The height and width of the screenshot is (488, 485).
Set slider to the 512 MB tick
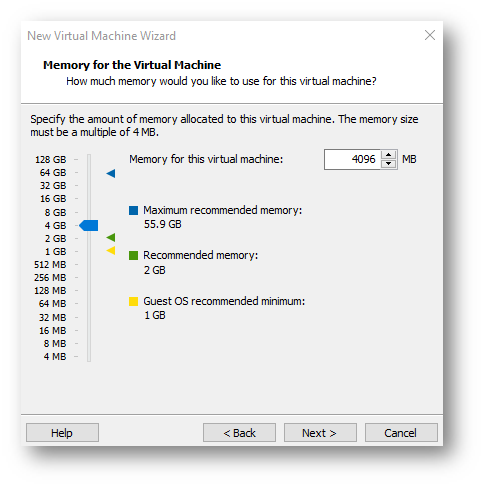[x=89, y=264]
